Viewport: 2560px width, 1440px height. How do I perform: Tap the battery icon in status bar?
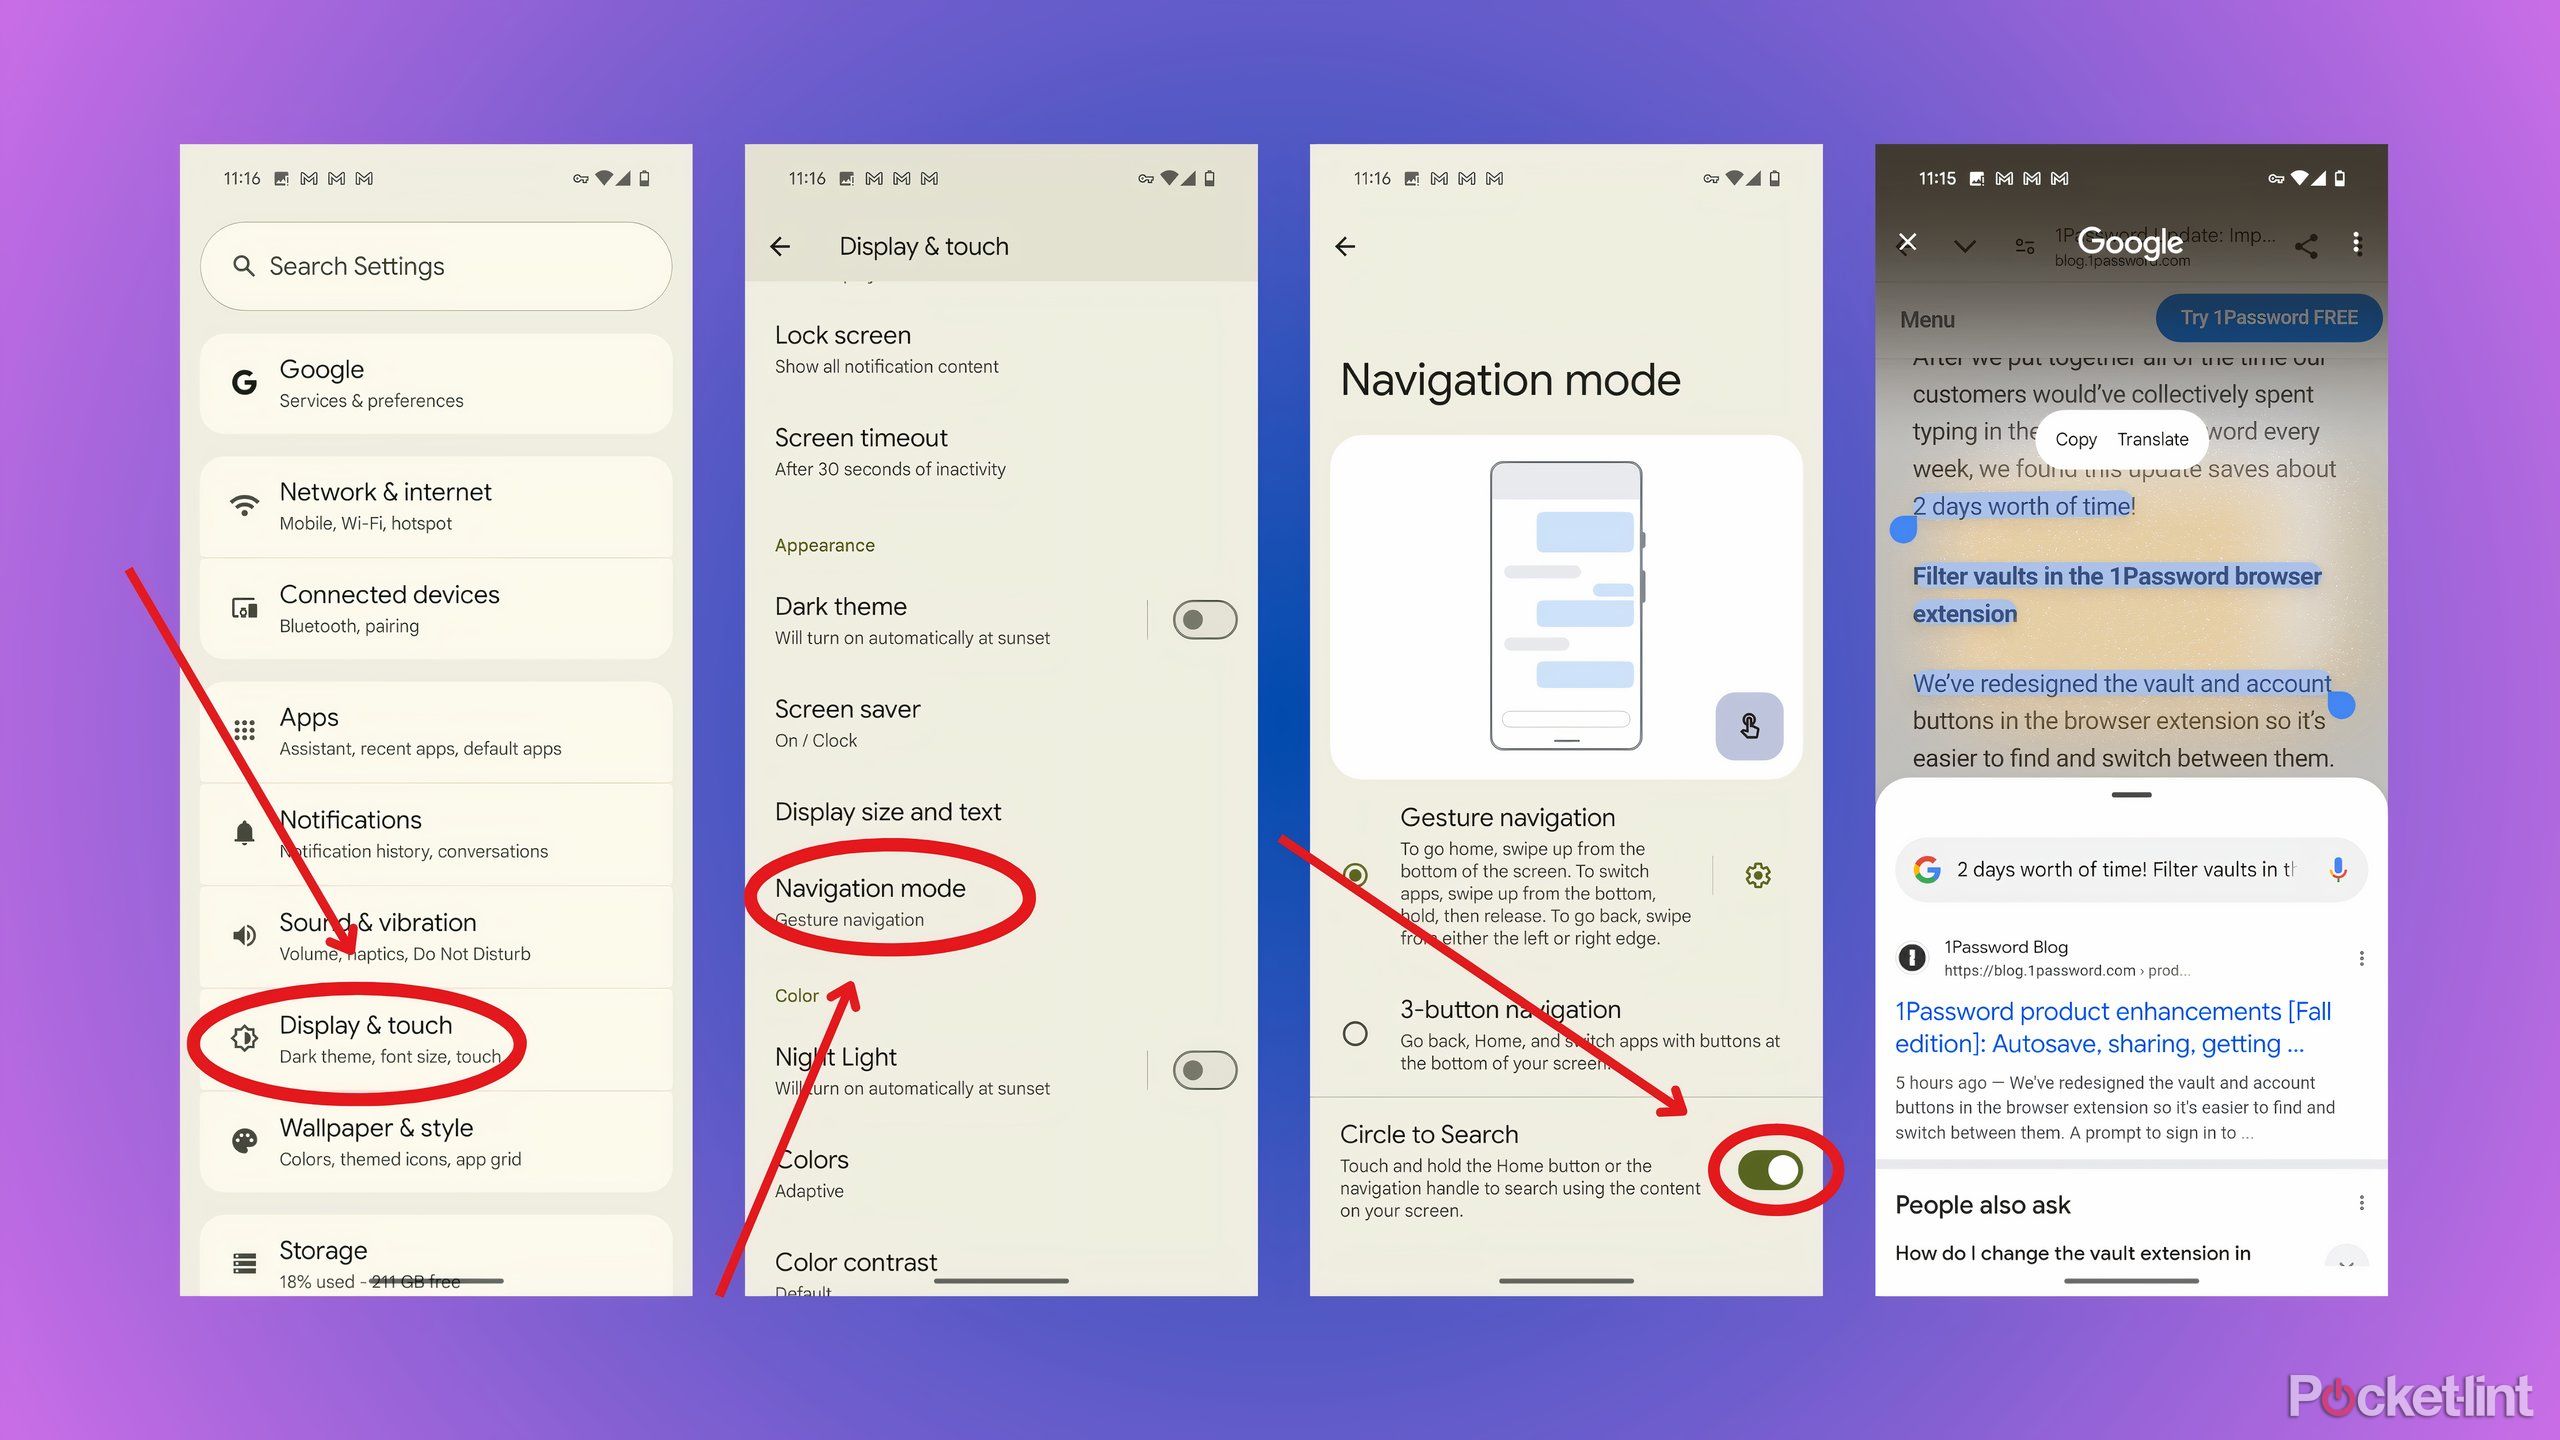click(x=654, y=176)
